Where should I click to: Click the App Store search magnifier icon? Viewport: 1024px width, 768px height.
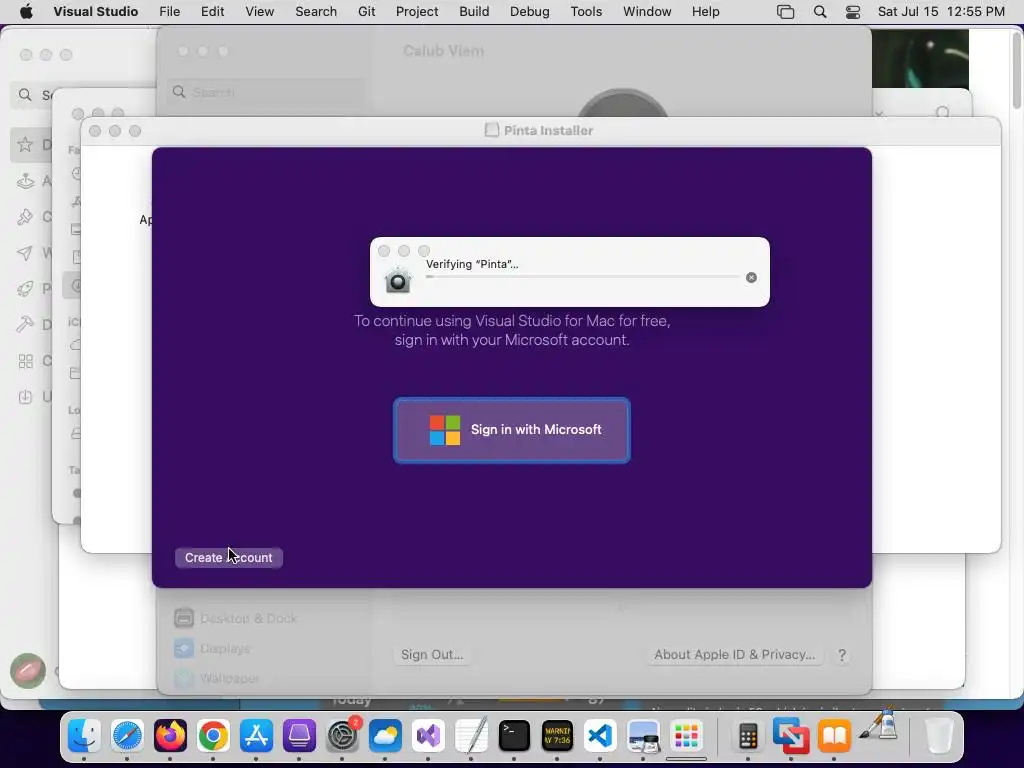click(x=25, y=95)
